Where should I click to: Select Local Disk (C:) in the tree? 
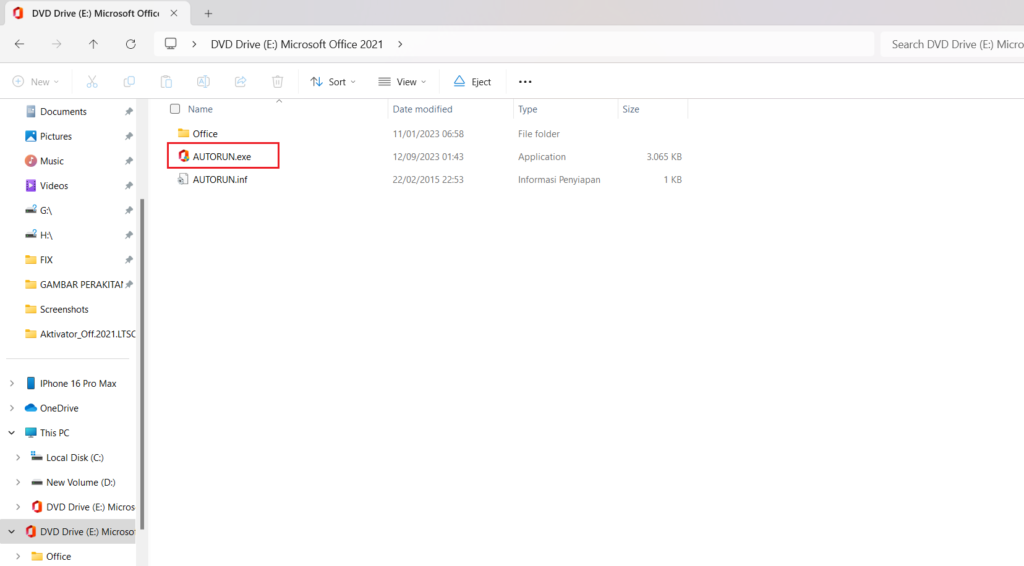click(x=74, y=458)
